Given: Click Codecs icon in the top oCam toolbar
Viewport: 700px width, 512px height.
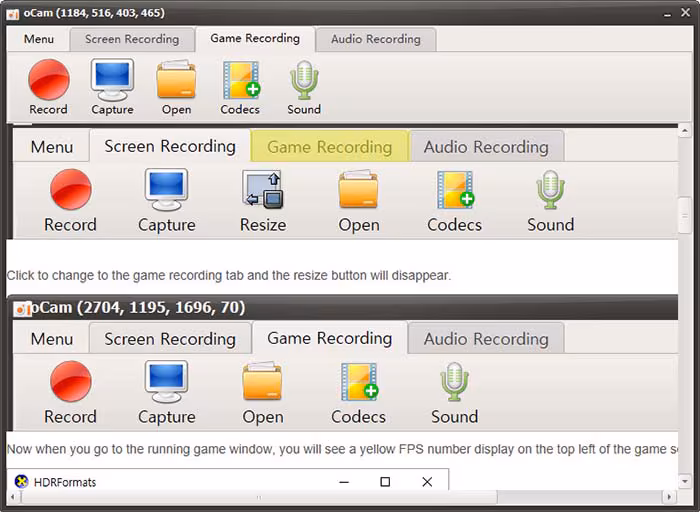Looking at the screenshot, I should click(x=241, y=80).
